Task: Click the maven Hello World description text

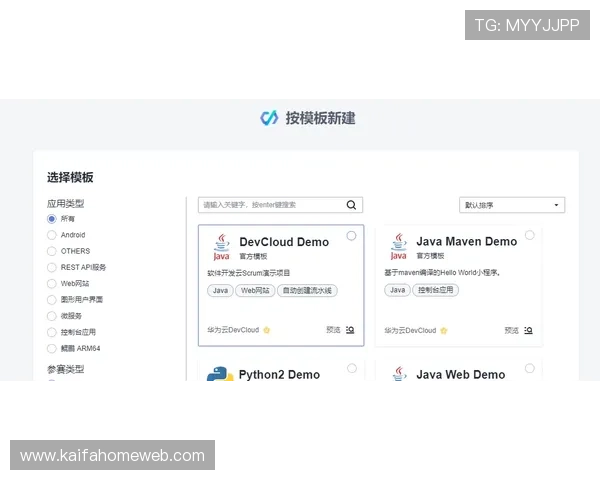Action: point(442,273)
